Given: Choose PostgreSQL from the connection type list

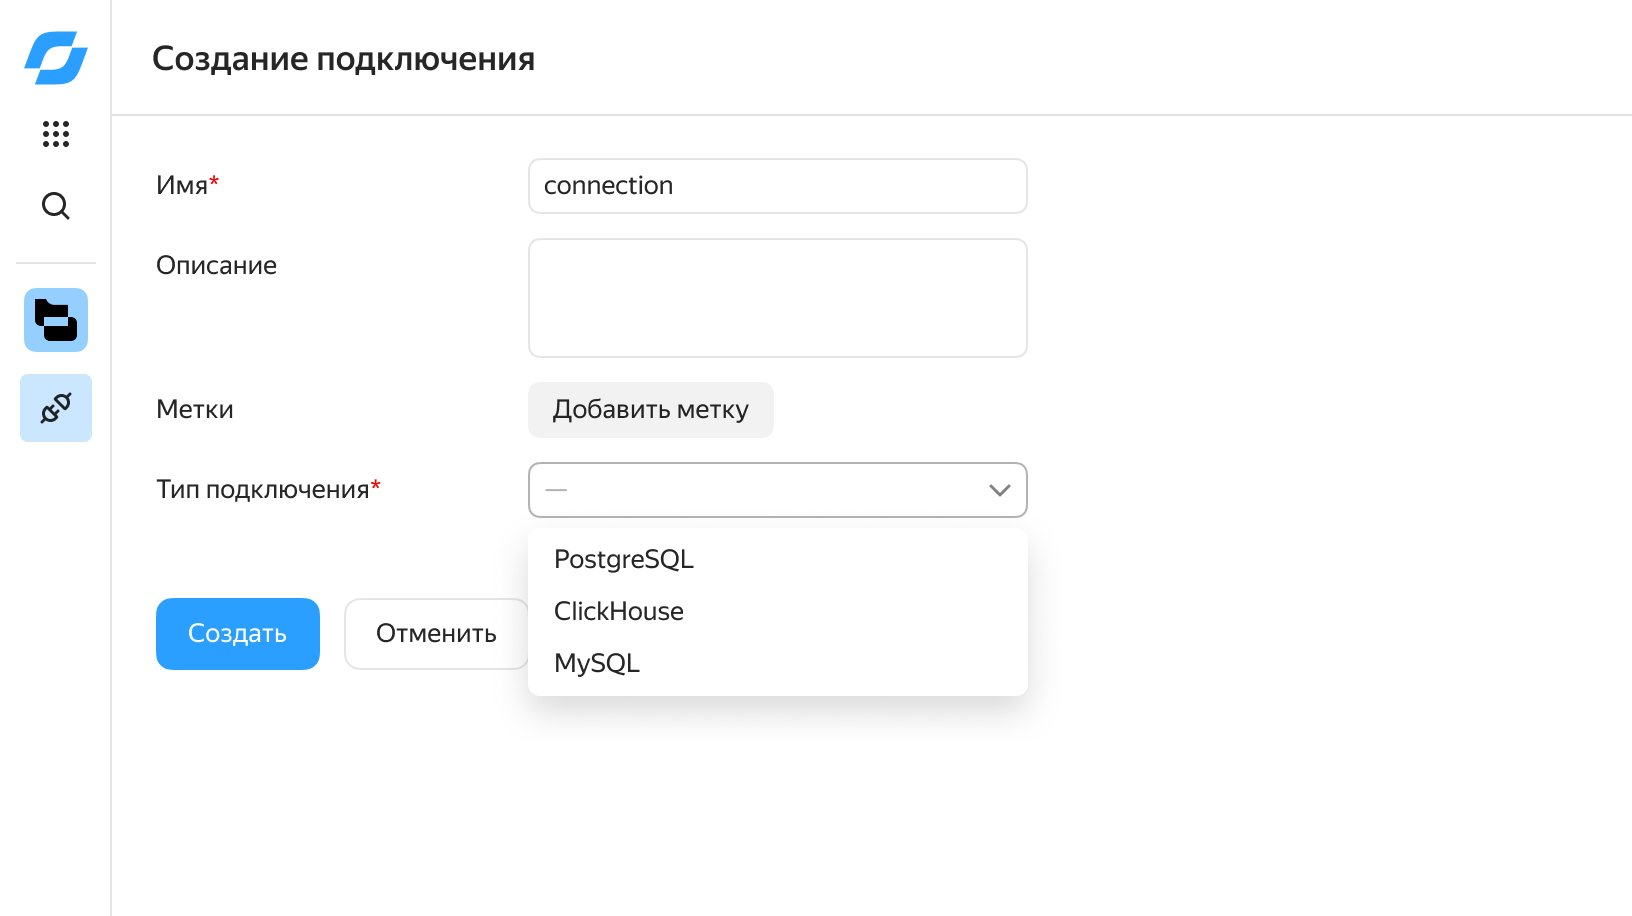Looking at the screenshot, I should click(x=624, y=559).
